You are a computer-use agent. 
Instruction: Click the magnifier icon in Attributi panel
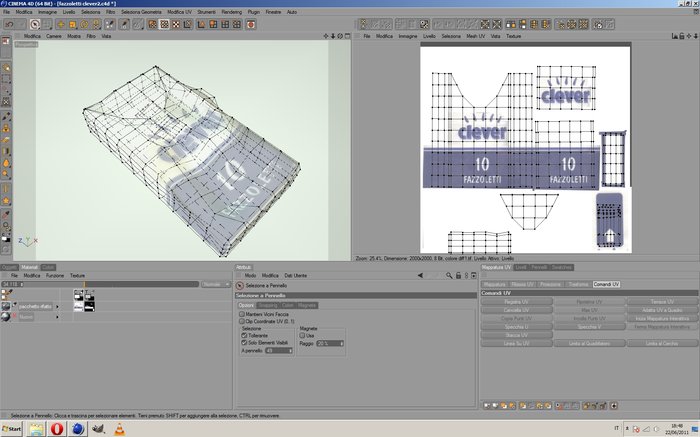(449, 276)
